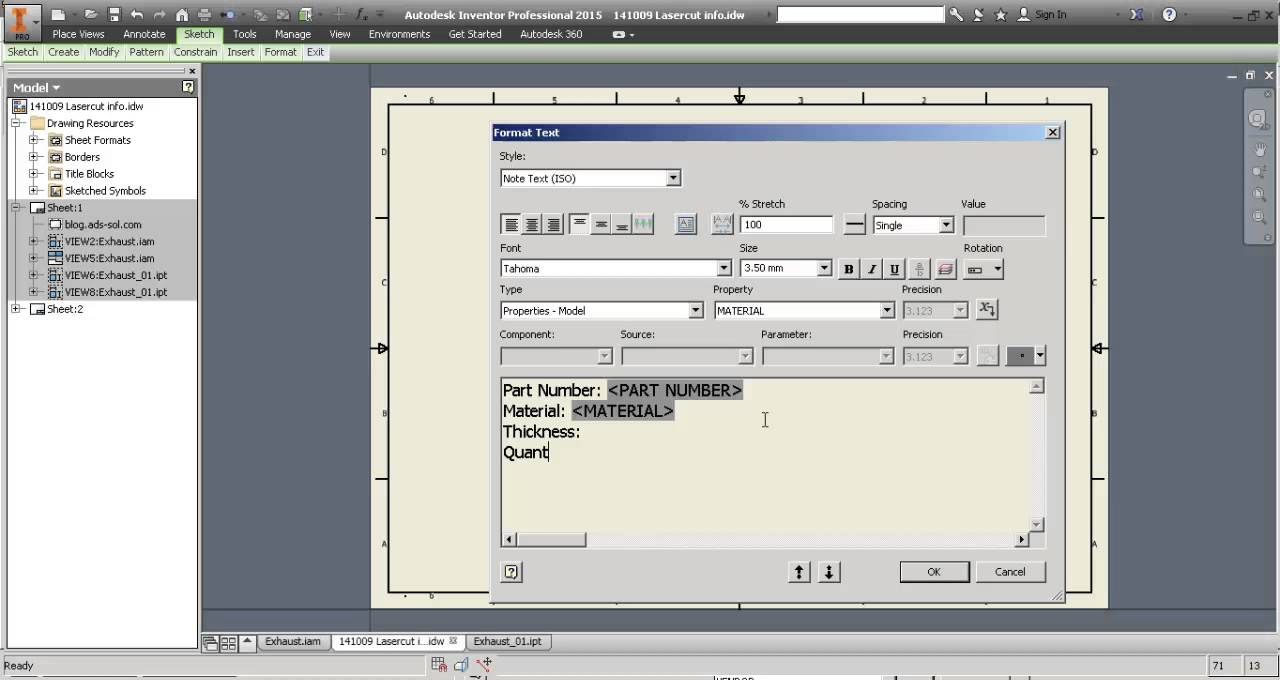Toggle center text justification
The image size is (1280, 680).
tap(532, 225)
